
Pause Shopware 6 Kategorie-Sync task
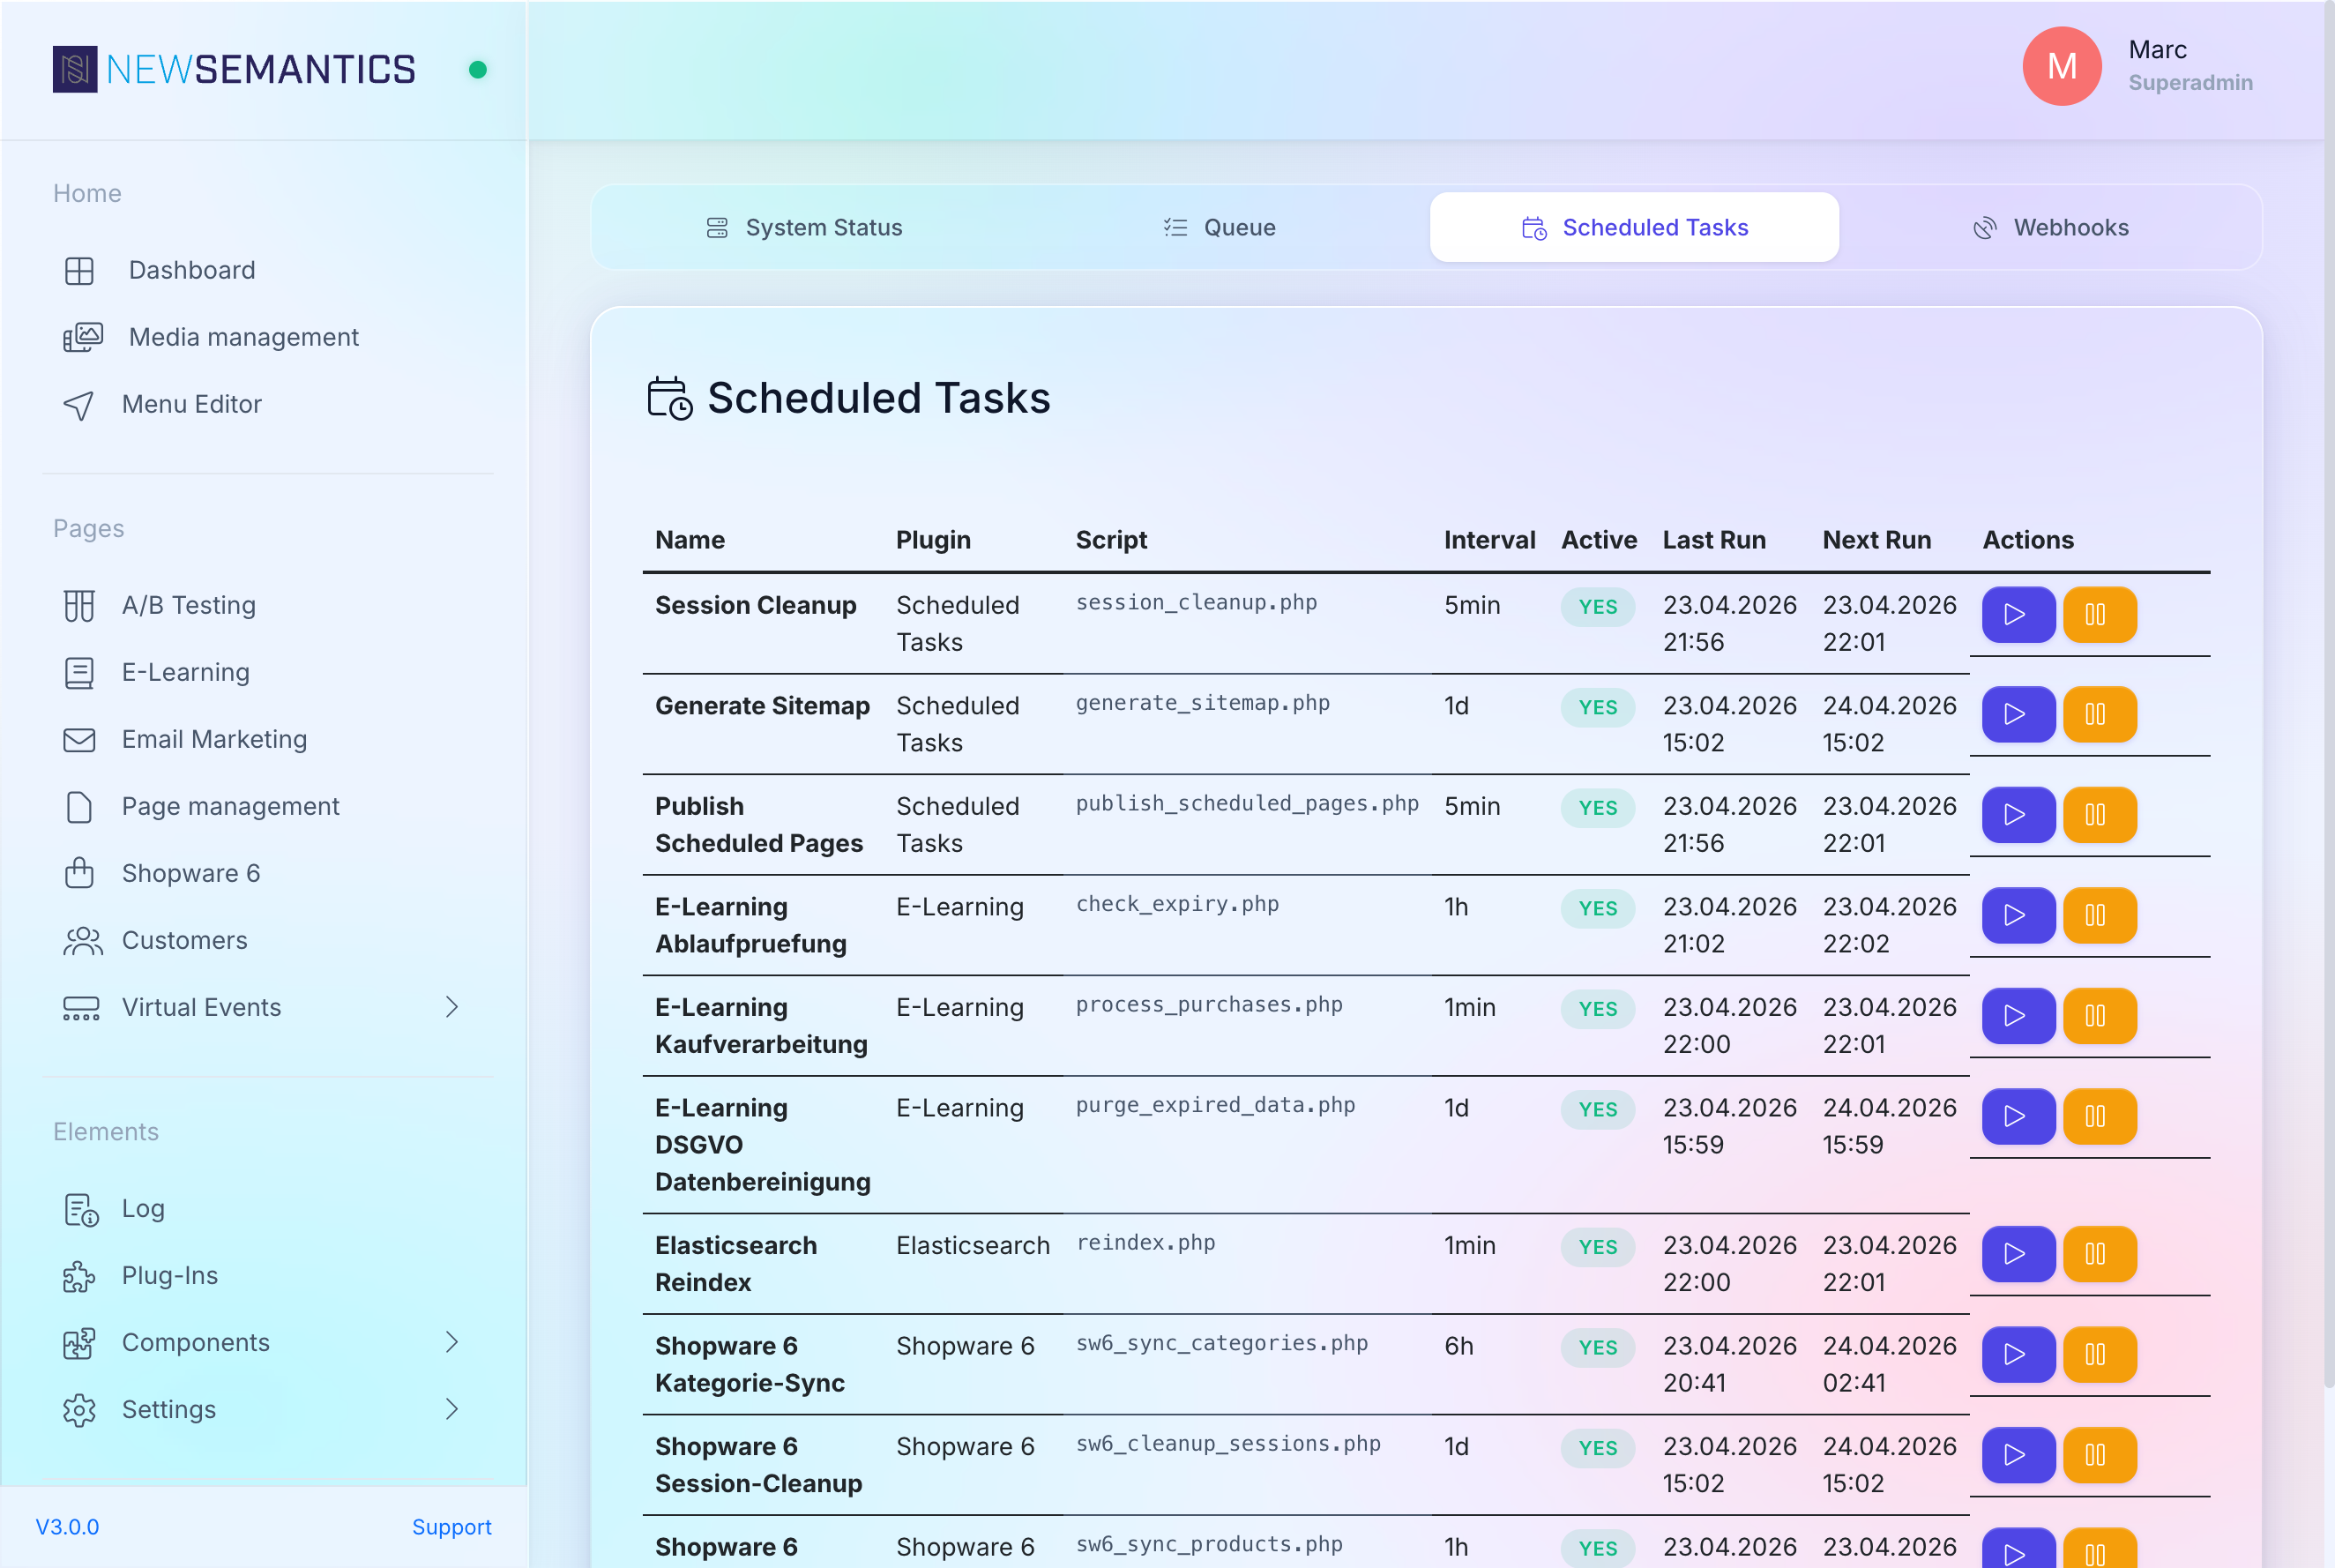2099,1355
